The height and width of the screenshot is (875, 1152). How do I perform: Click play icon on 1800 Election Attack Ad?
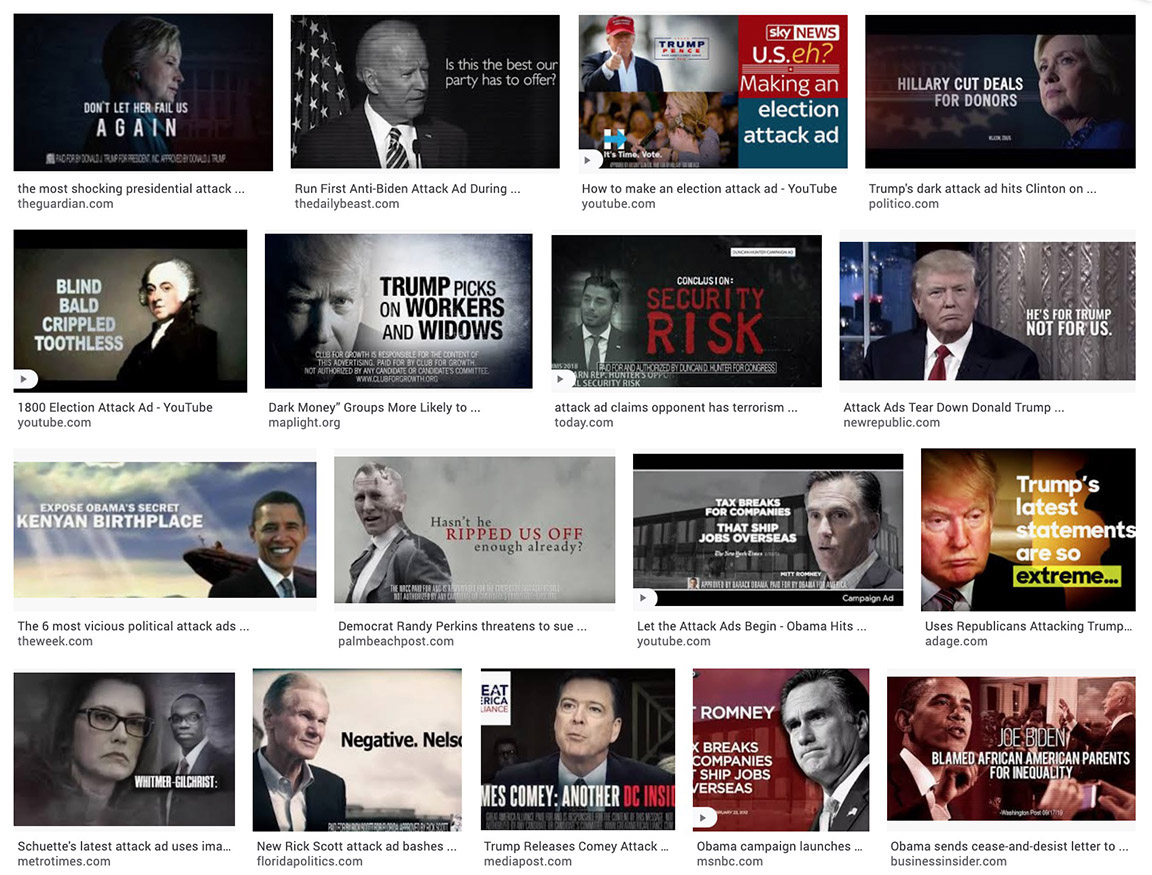click(24, 379)
